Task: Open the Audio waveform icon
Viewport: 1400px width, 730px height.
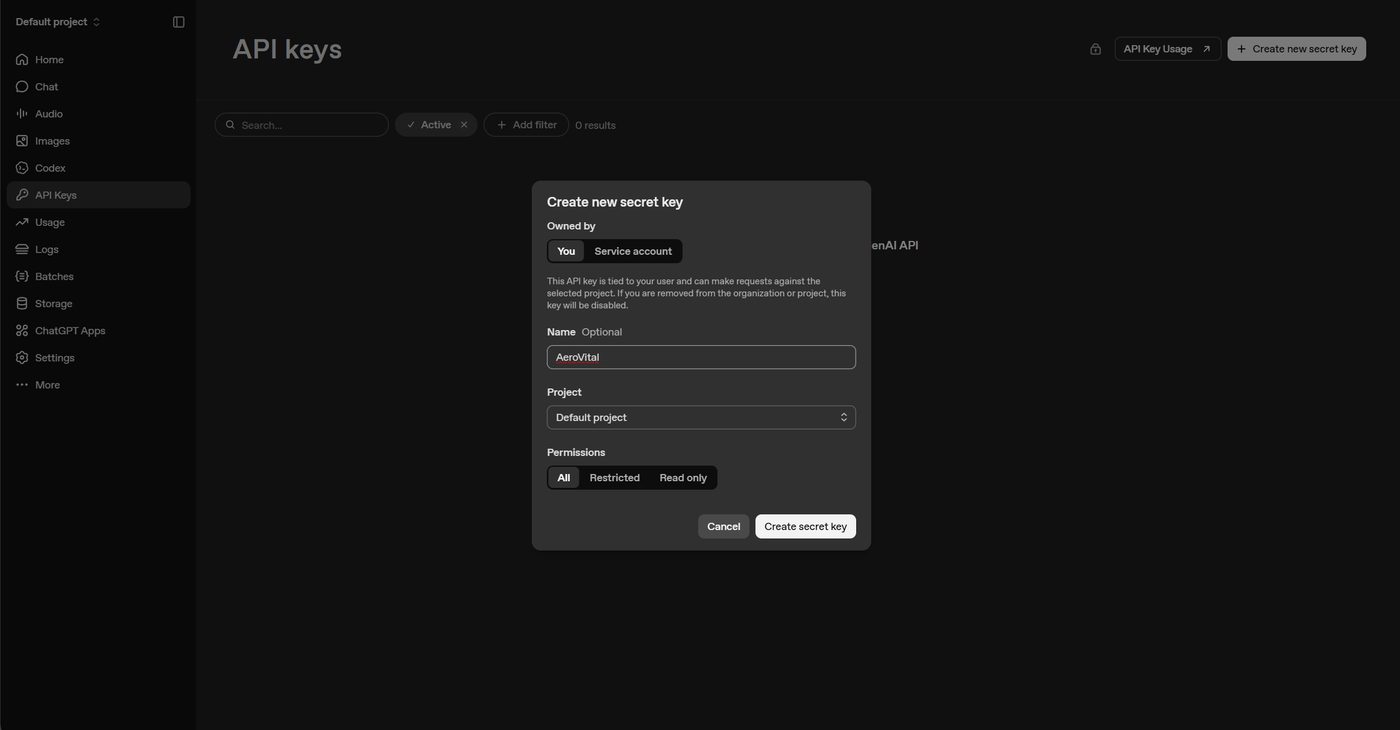Action: (22, 114)
